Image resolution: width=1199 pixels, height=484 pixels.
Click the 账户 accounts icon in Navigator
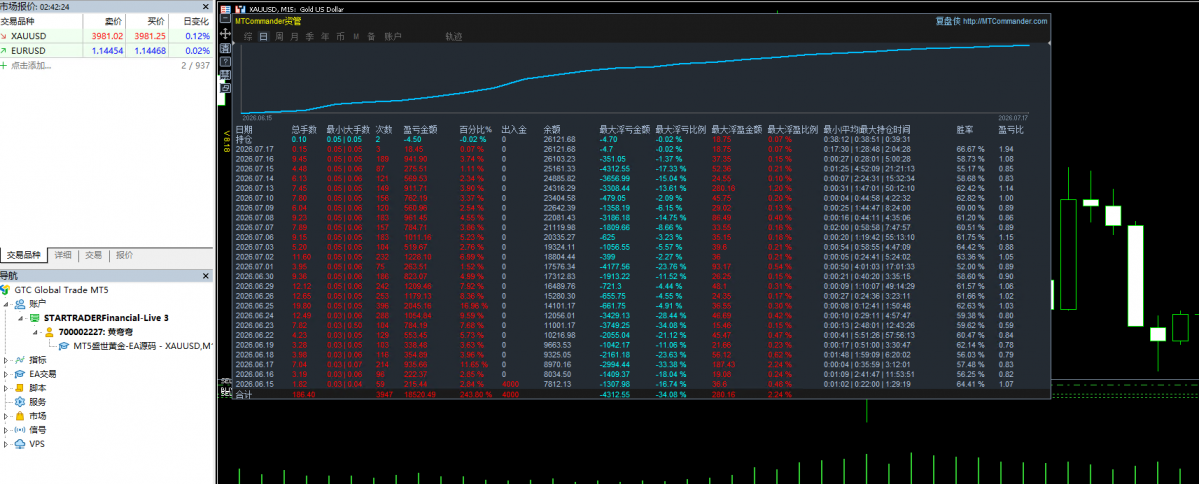point(20,304)
